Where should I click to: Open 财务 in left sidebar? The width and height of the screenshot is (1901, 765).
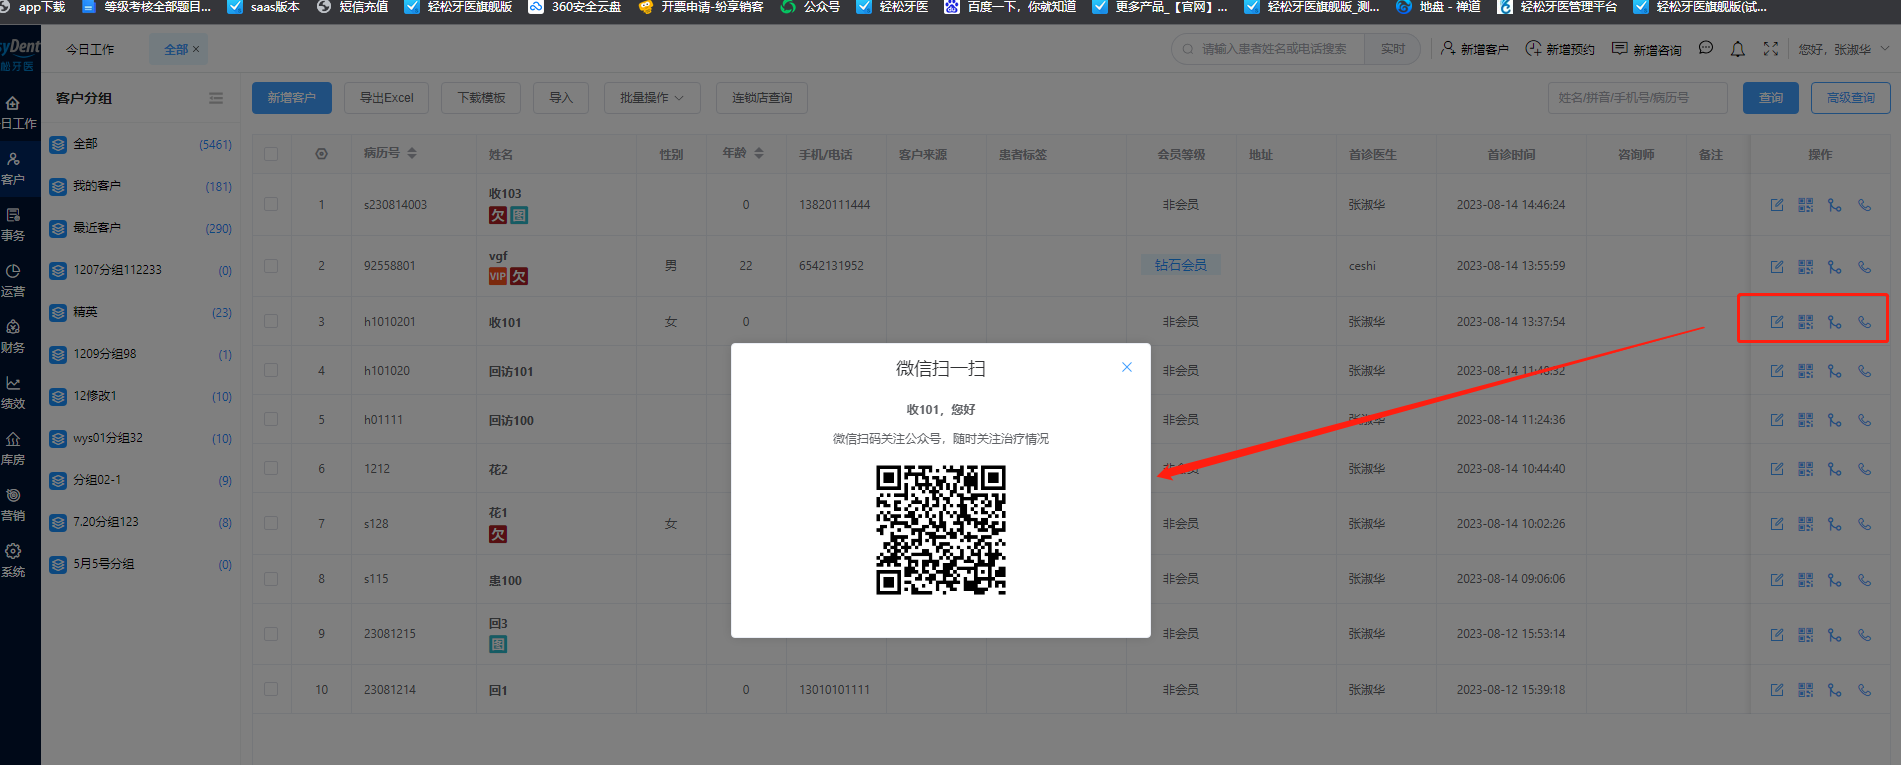tap(14, 337)
